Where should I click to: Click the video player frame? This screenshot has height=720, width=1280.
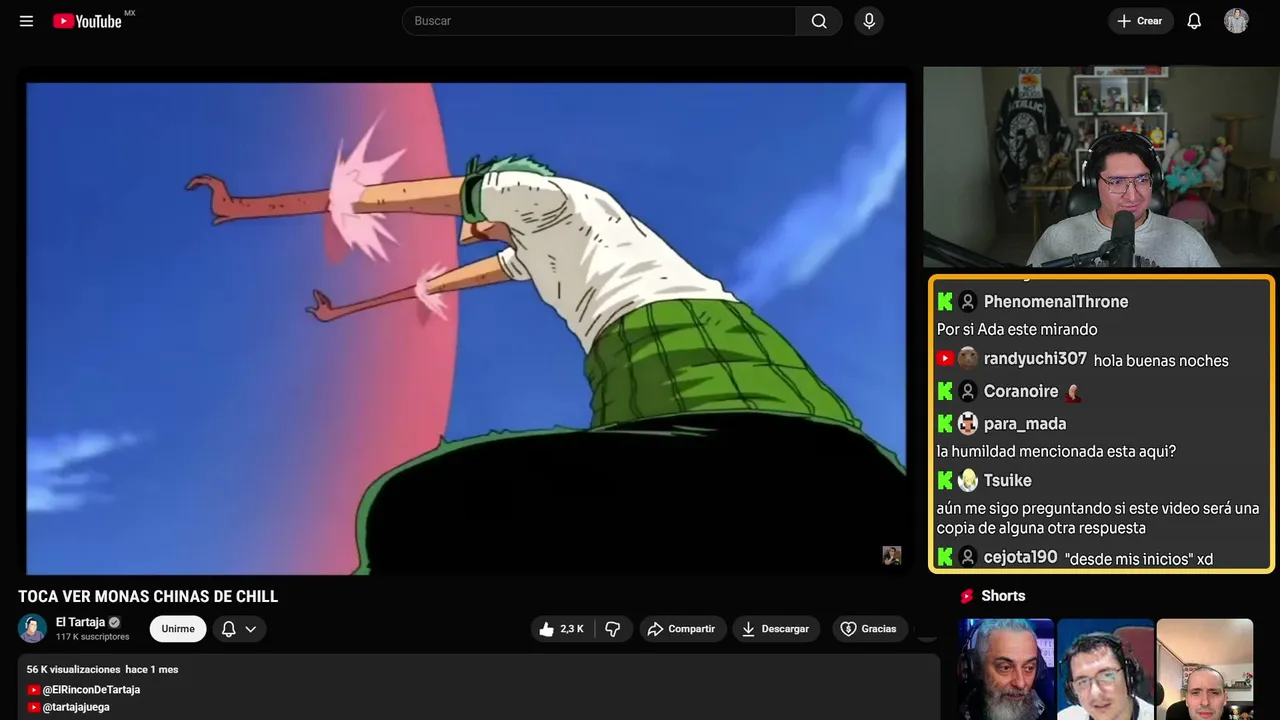466,328
